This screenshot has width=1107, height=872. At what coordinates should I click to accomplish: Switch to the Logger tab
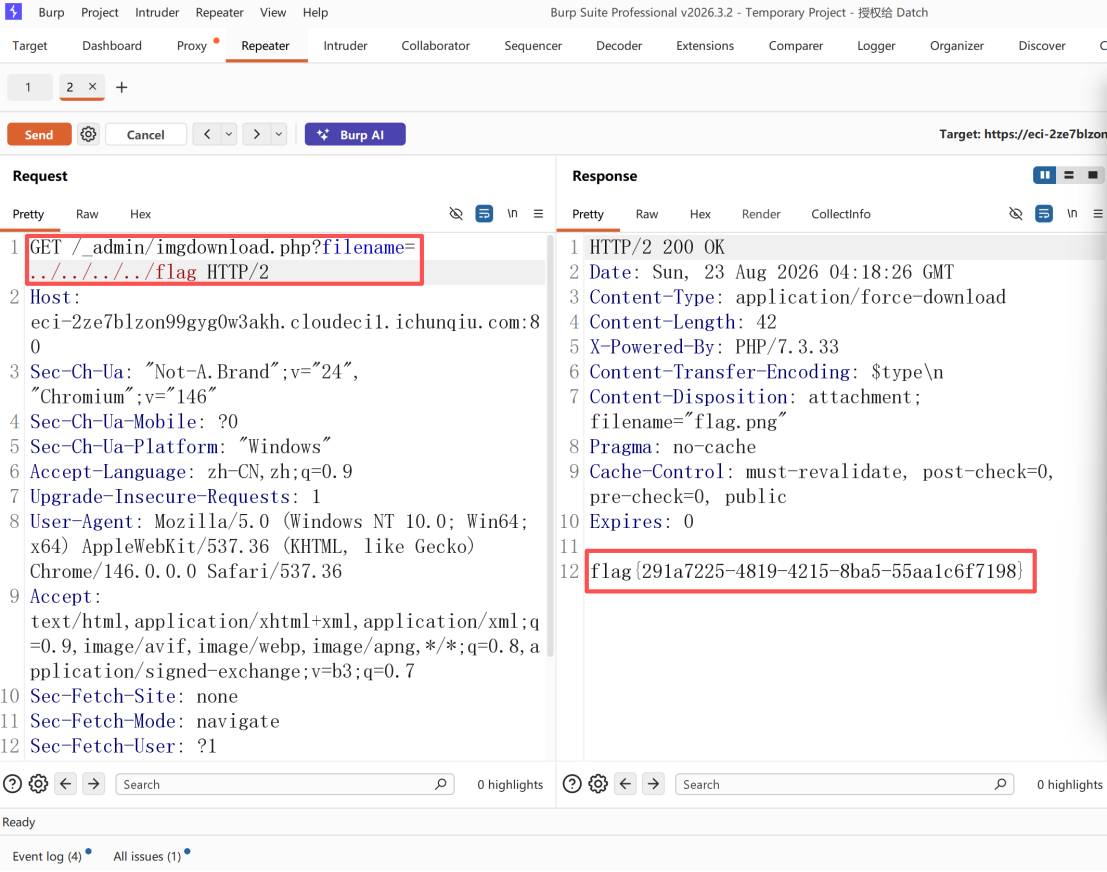pyautogui.click(x=876, y=45)
